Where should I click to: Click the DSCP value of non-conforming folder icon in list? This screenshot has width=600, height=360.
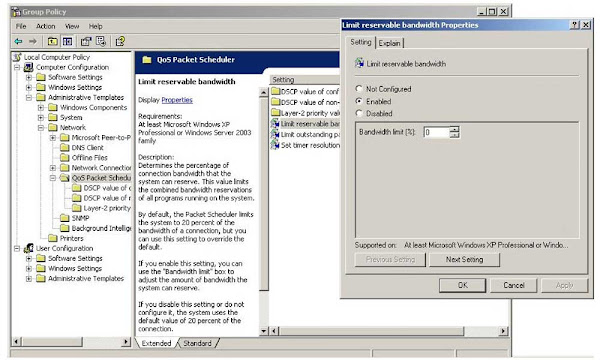point(276,102)
